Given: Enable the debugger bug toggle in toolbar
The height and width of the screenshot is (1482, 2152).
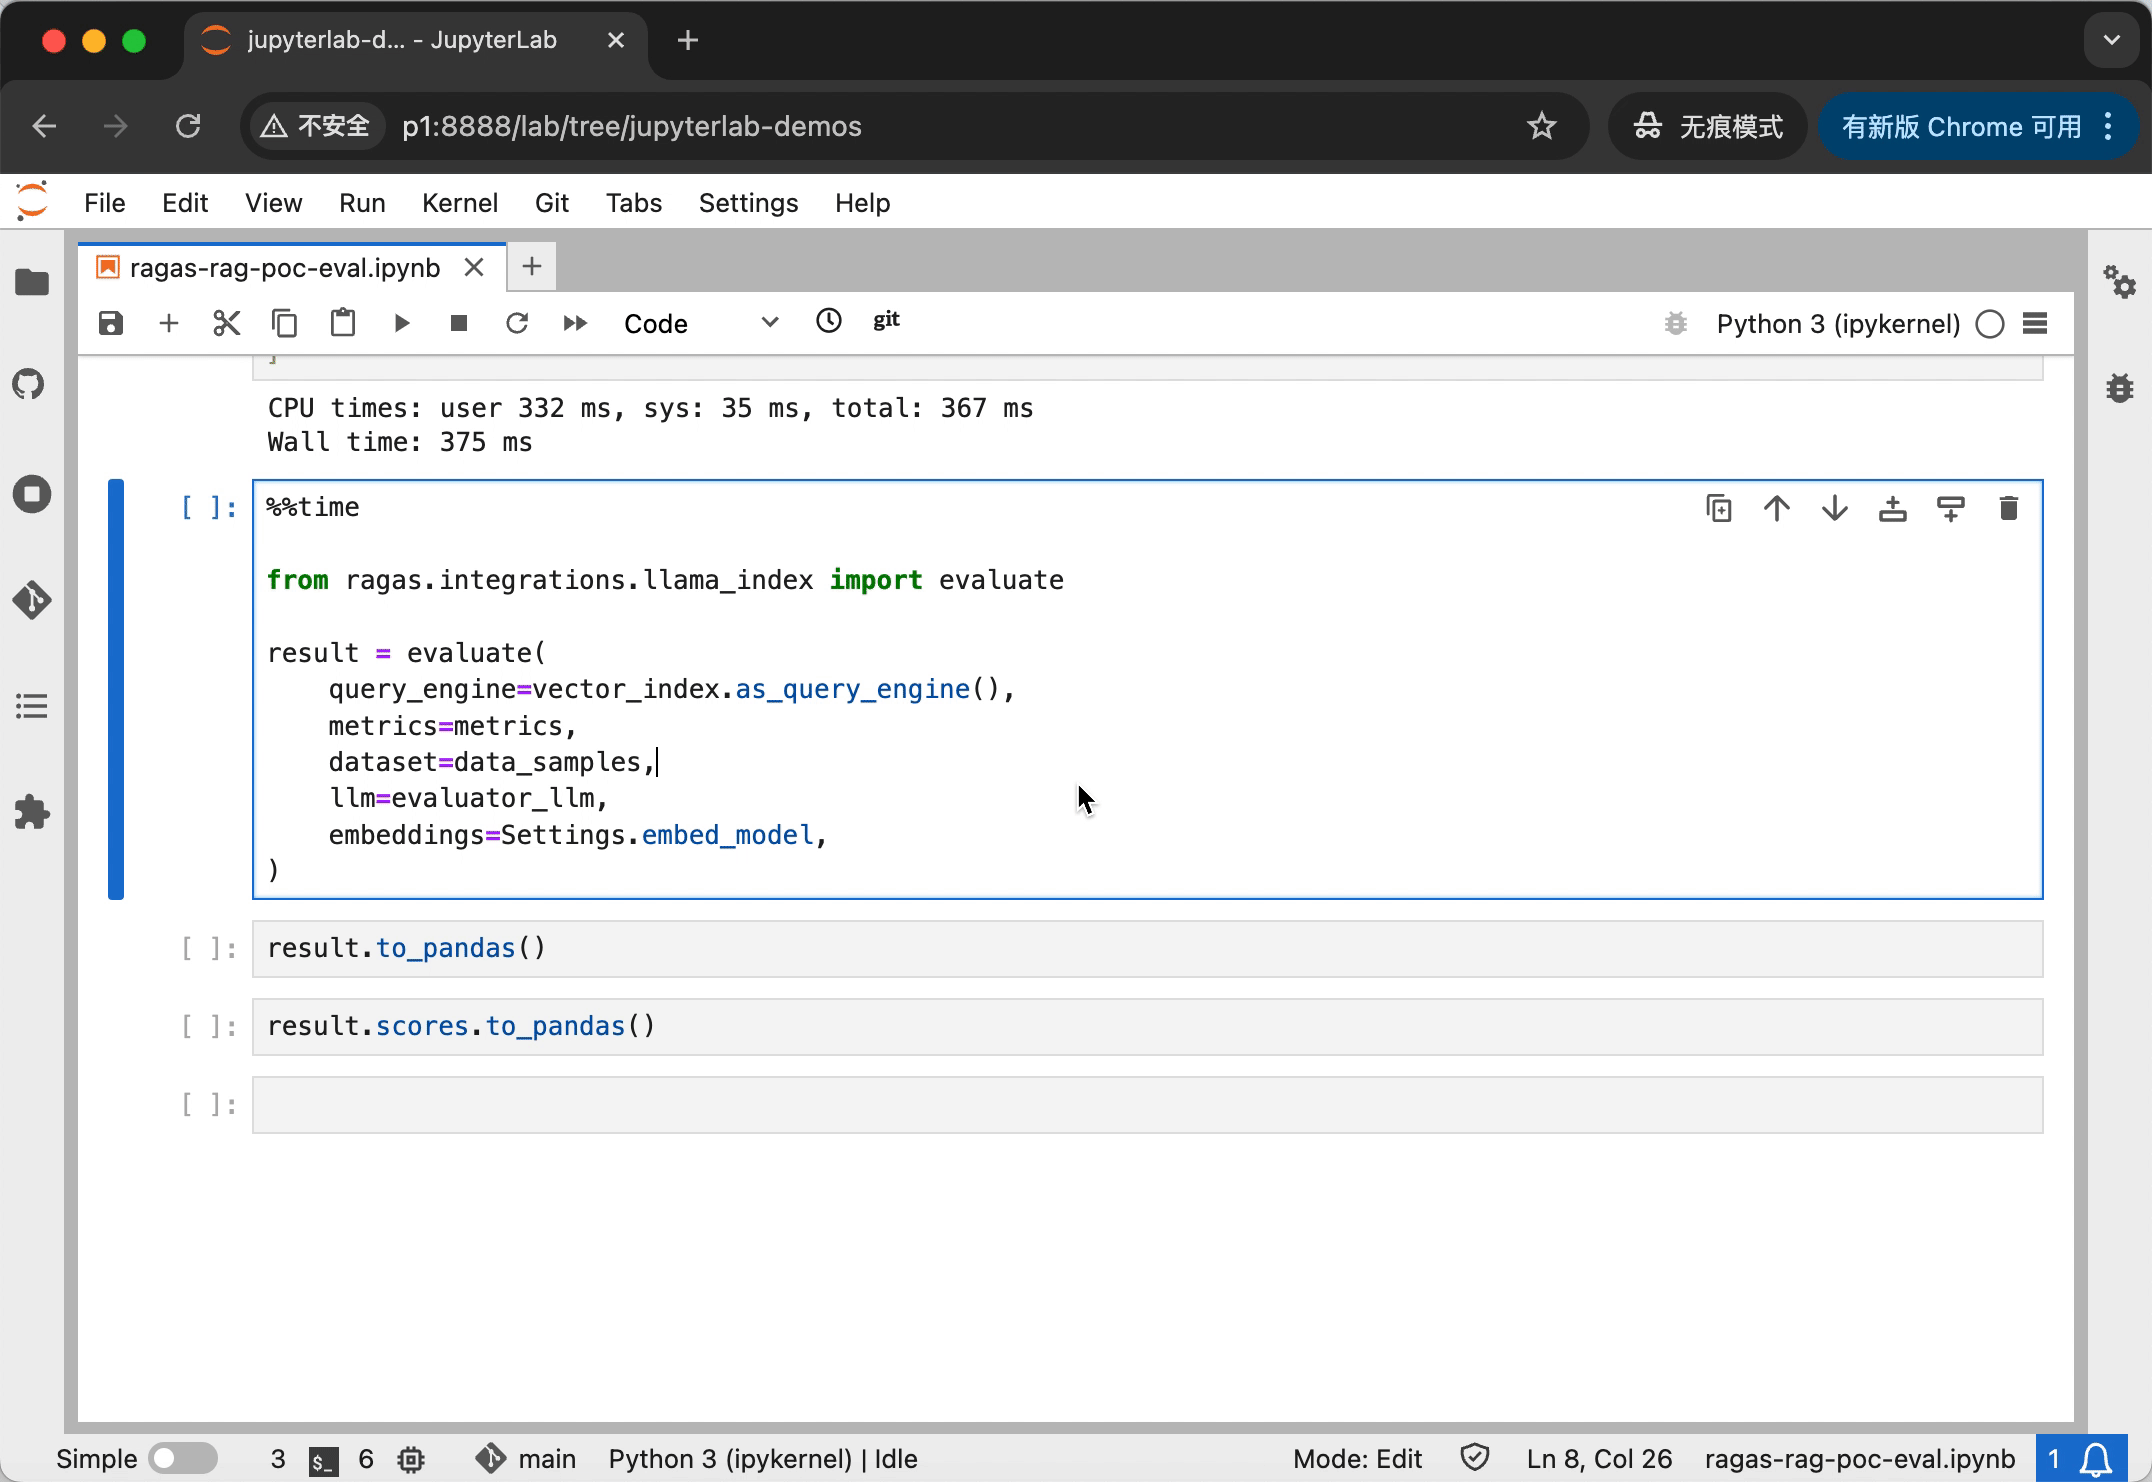Looking at the screenshot, I should 1675,323.
